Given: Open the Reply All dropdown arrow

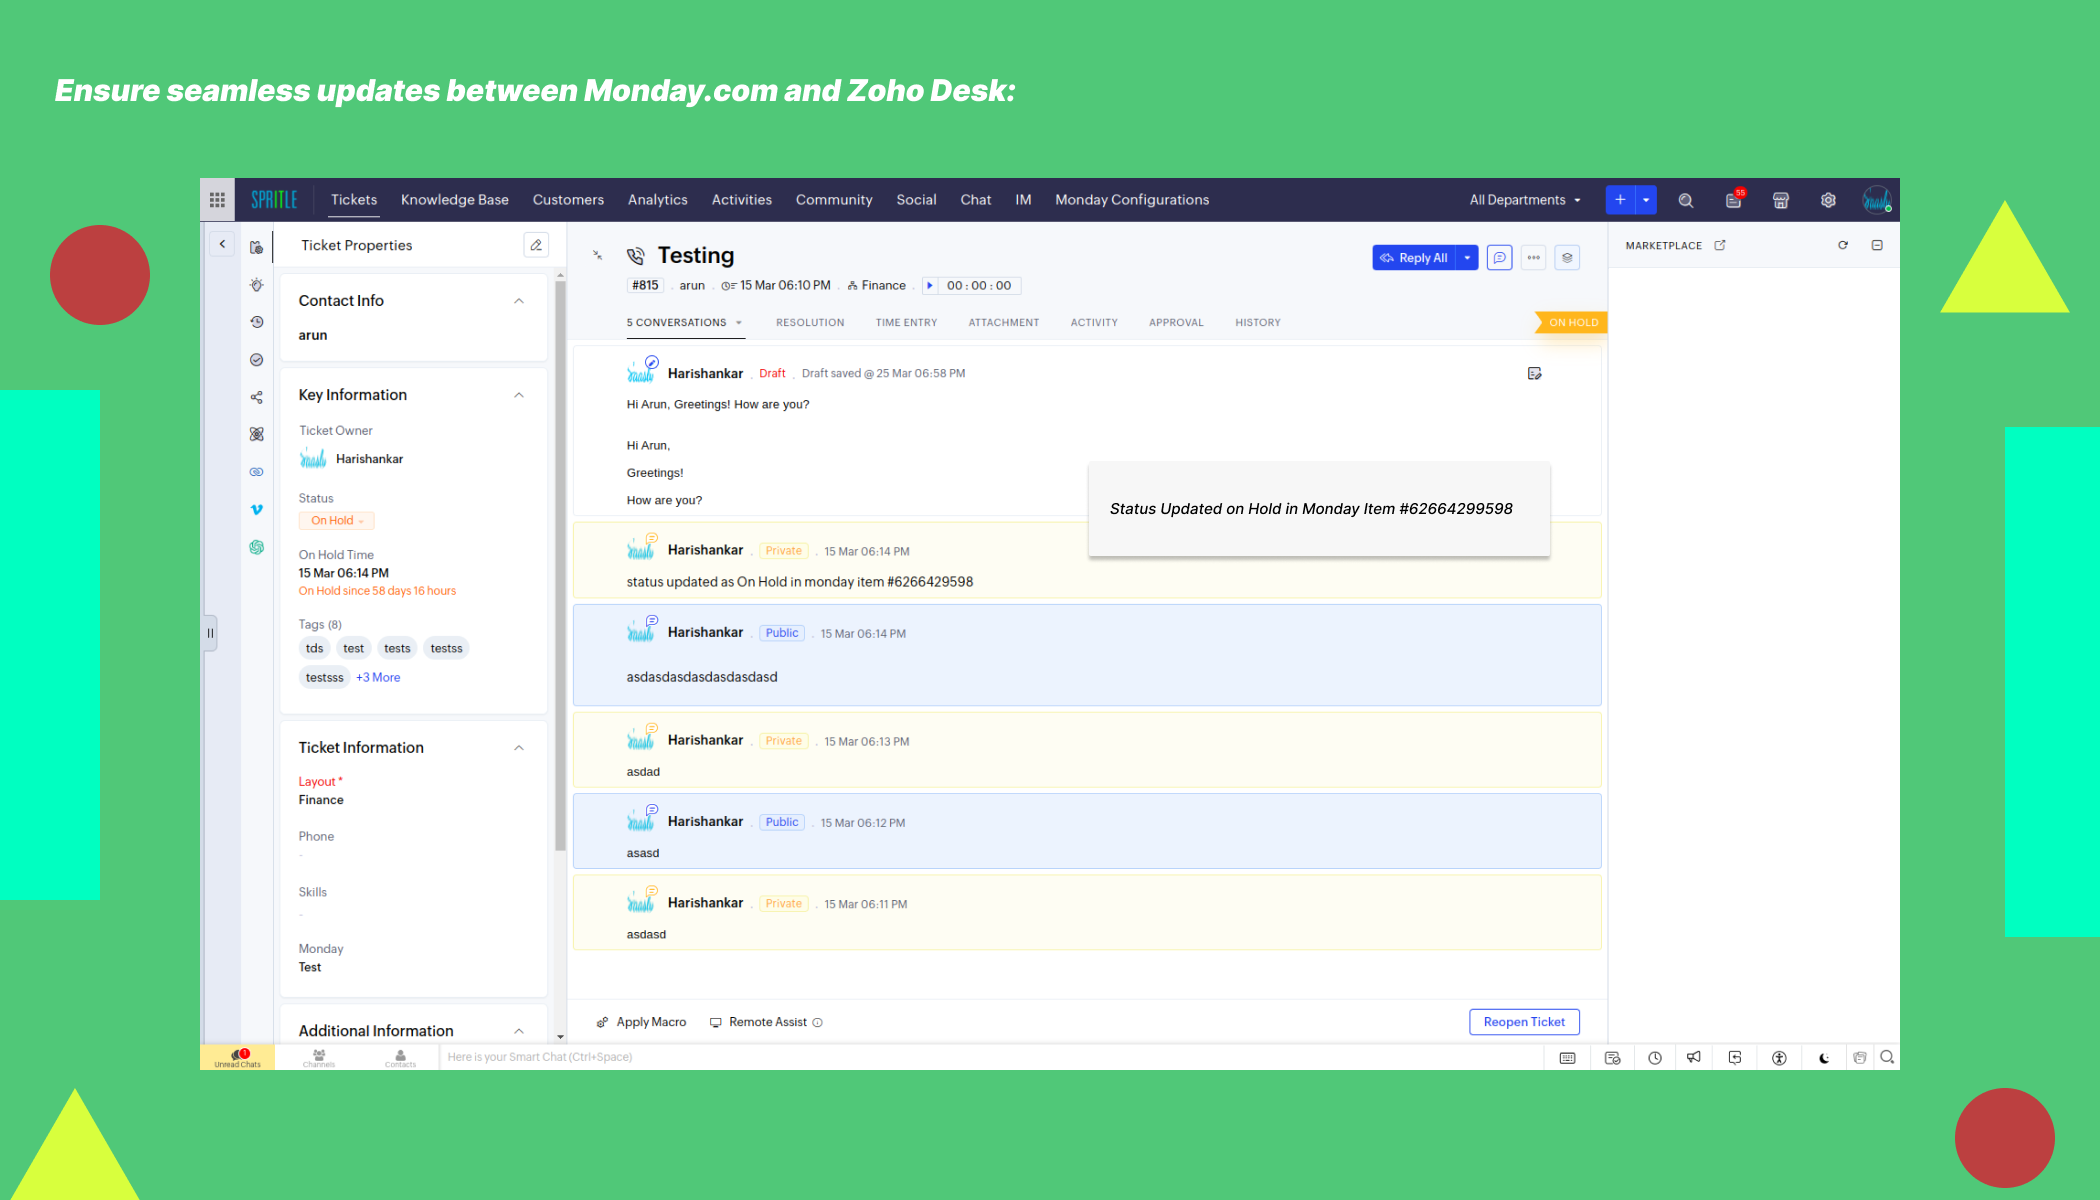Looking at the screenshot, I should coord(1467,258).
